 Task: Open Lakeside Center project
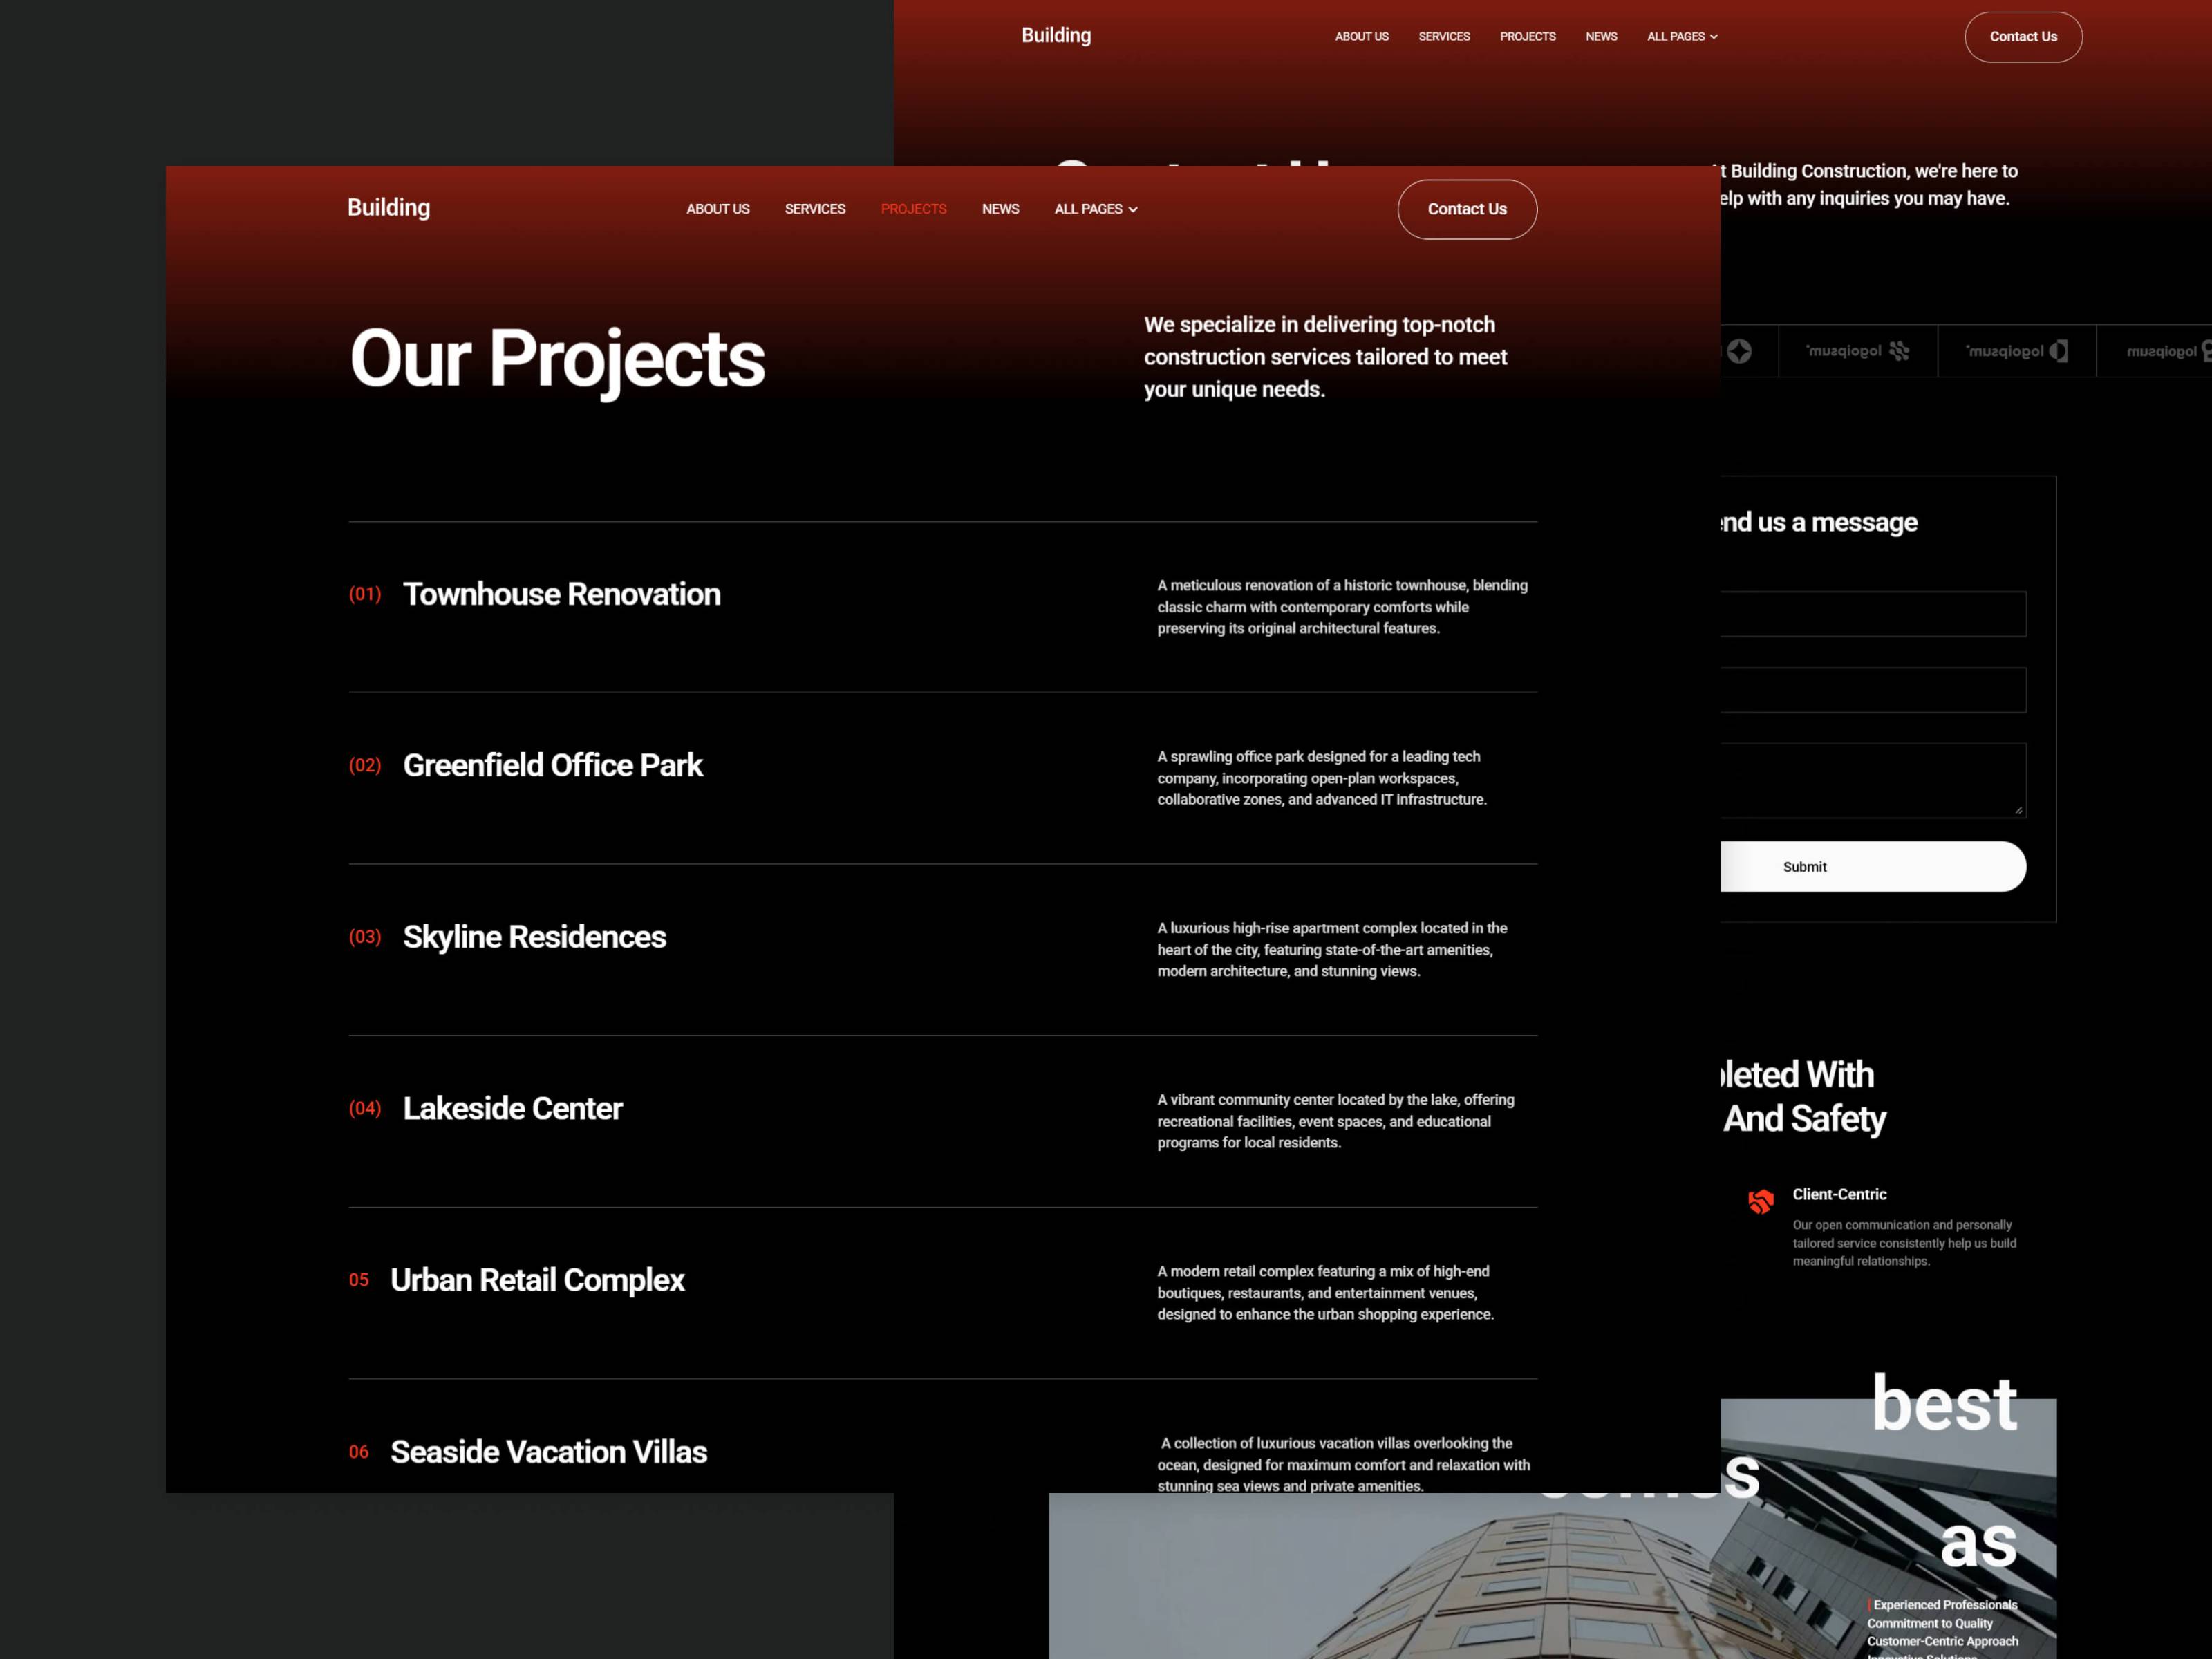(512, 1108)
